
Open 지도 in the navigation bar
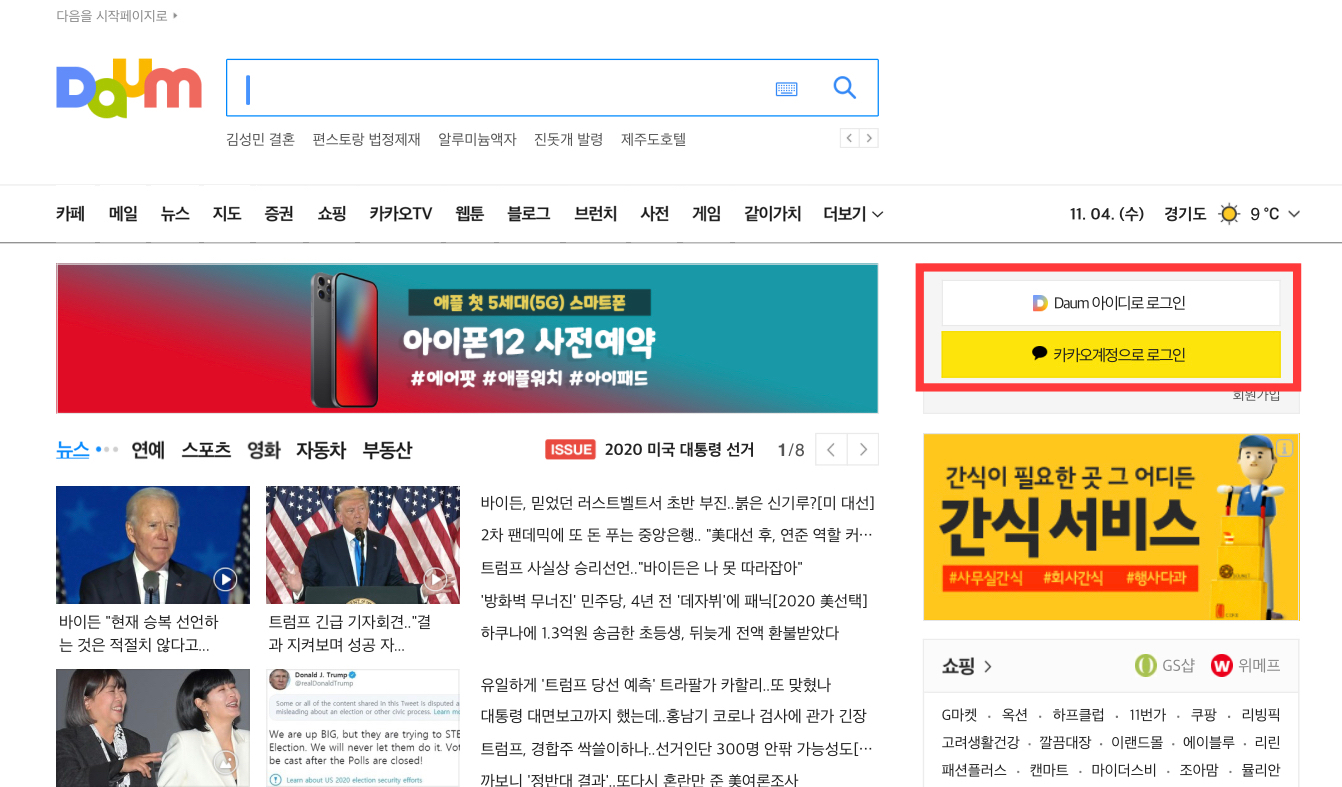227,214
